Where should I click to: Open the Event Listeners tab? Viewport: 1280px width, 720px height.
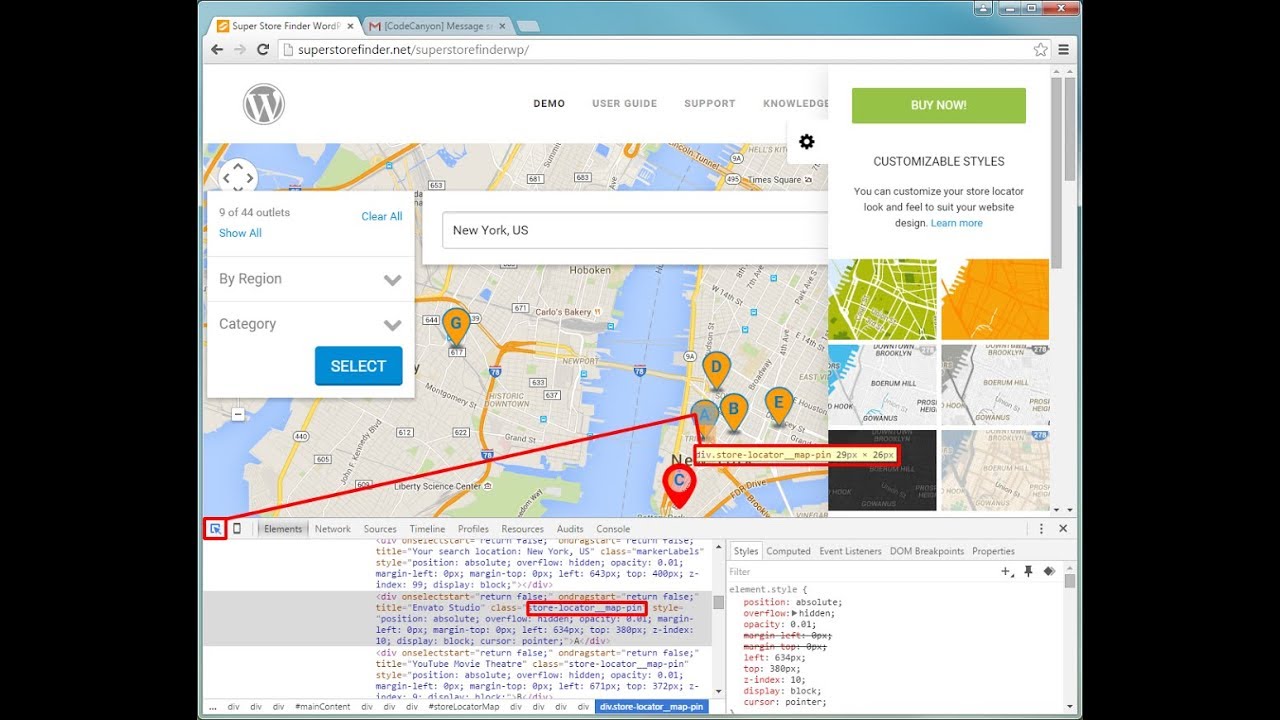click(x=851, y=551)
